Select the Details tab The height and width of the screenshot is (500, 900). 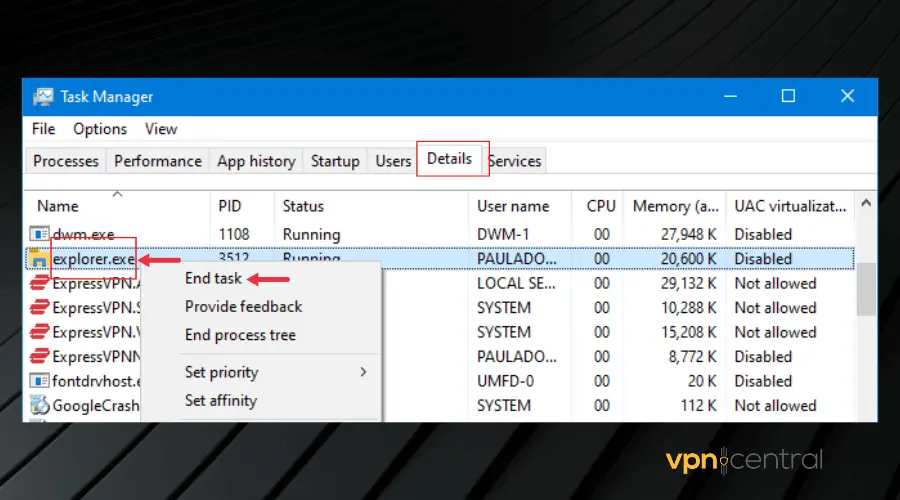449,158
